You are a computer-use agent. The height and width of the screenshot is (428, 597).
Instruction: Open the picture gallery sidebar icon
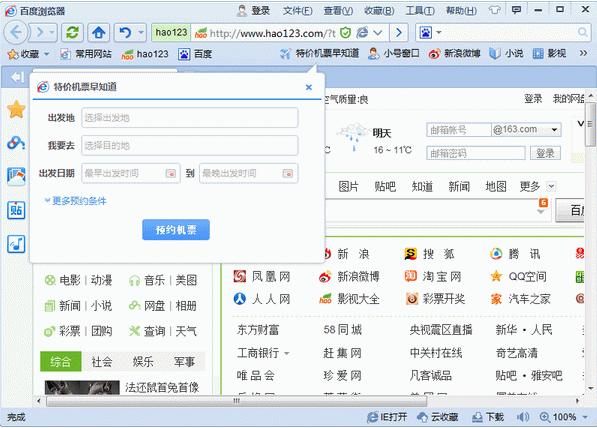click(x=16, y=176)
